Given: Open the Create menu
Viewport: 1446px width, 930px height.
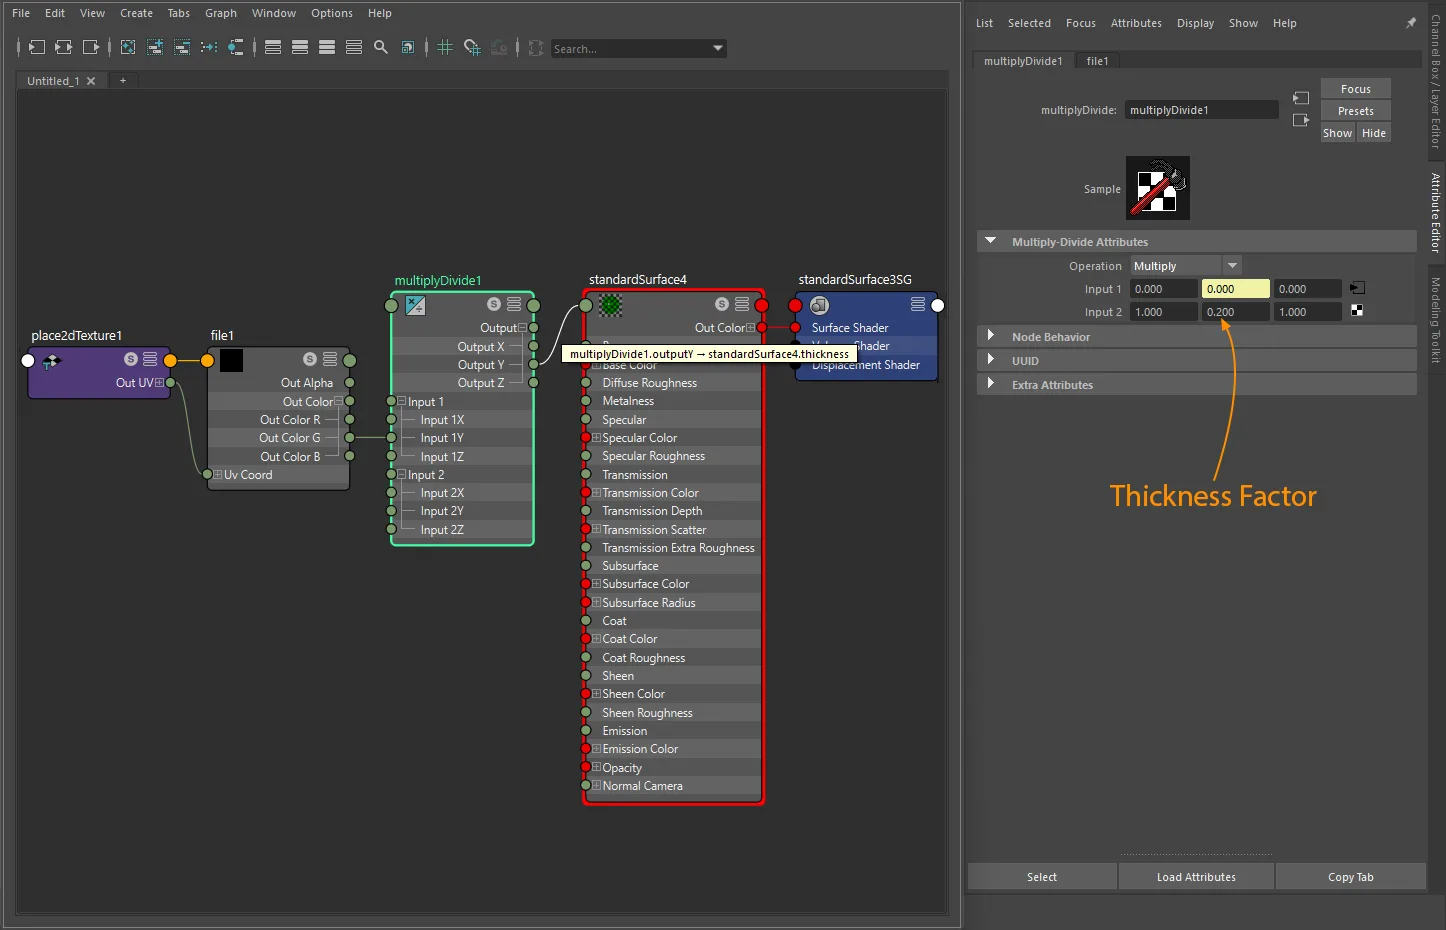Looking at the screenshot, I should 136,13.
